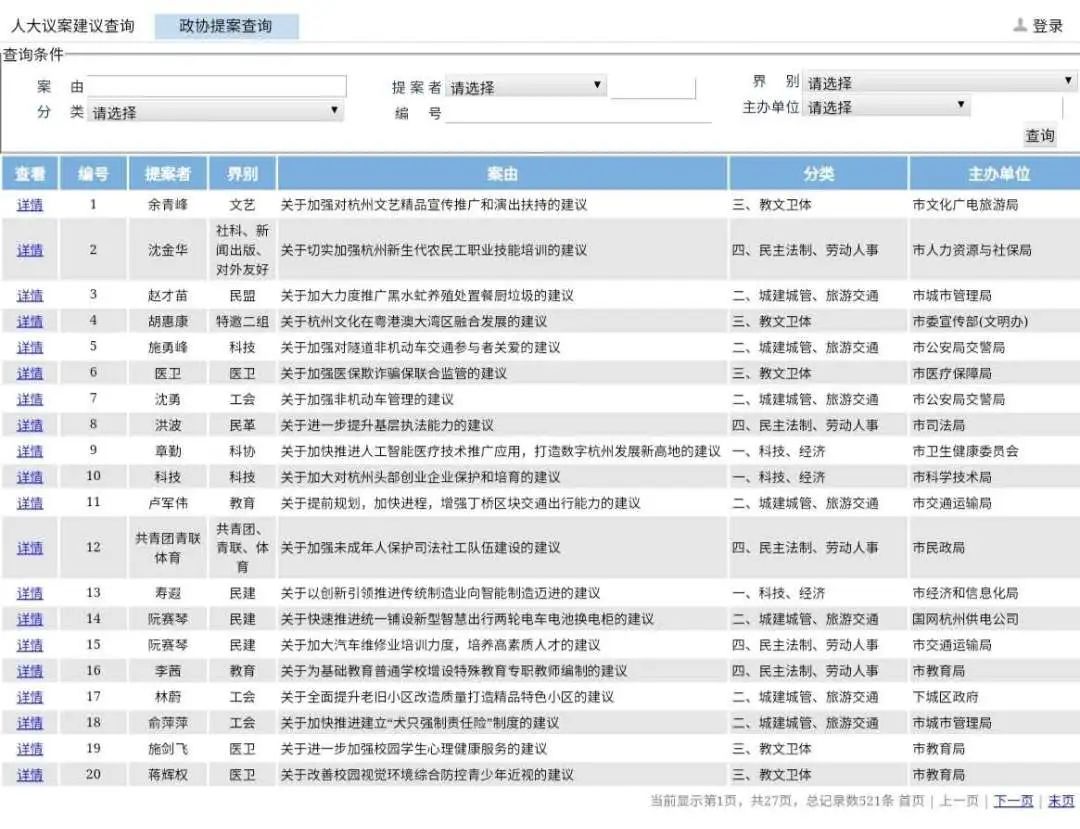Go to next page via 下一页
The image size is (1080, 829).
(1013, 801)
